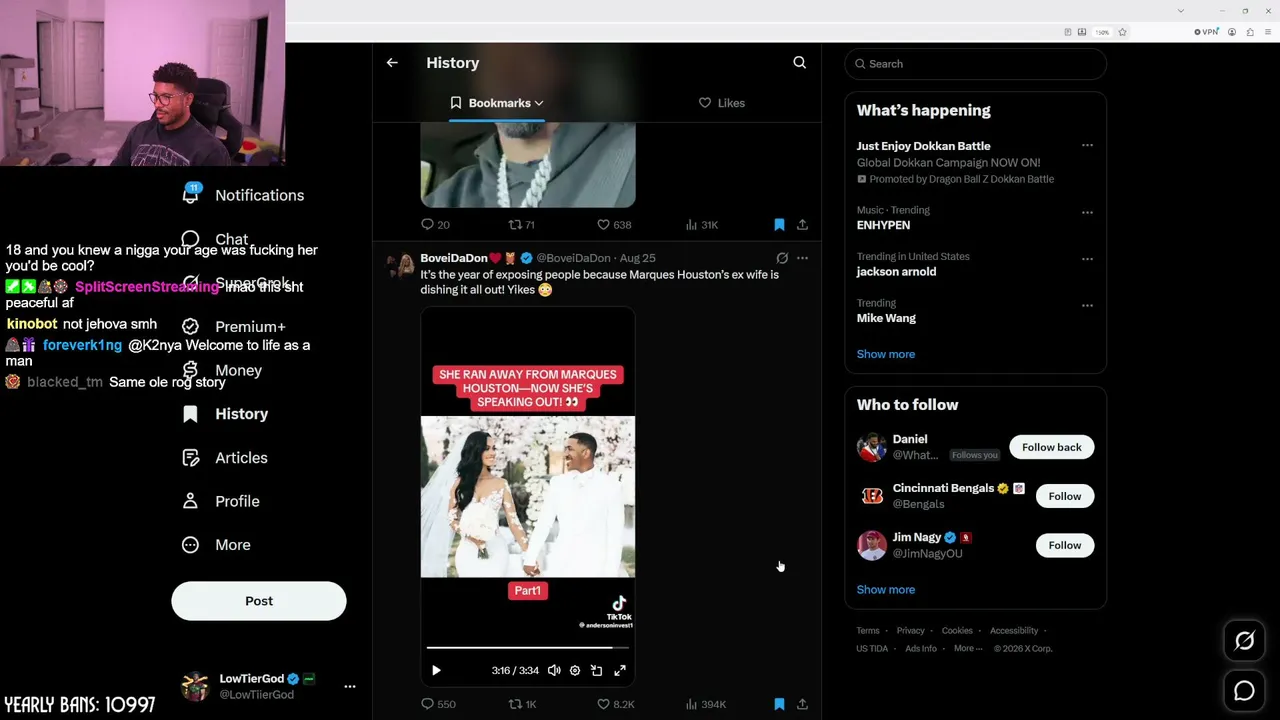Click the Post button
1280x720 pixels.
pos(259,601)
